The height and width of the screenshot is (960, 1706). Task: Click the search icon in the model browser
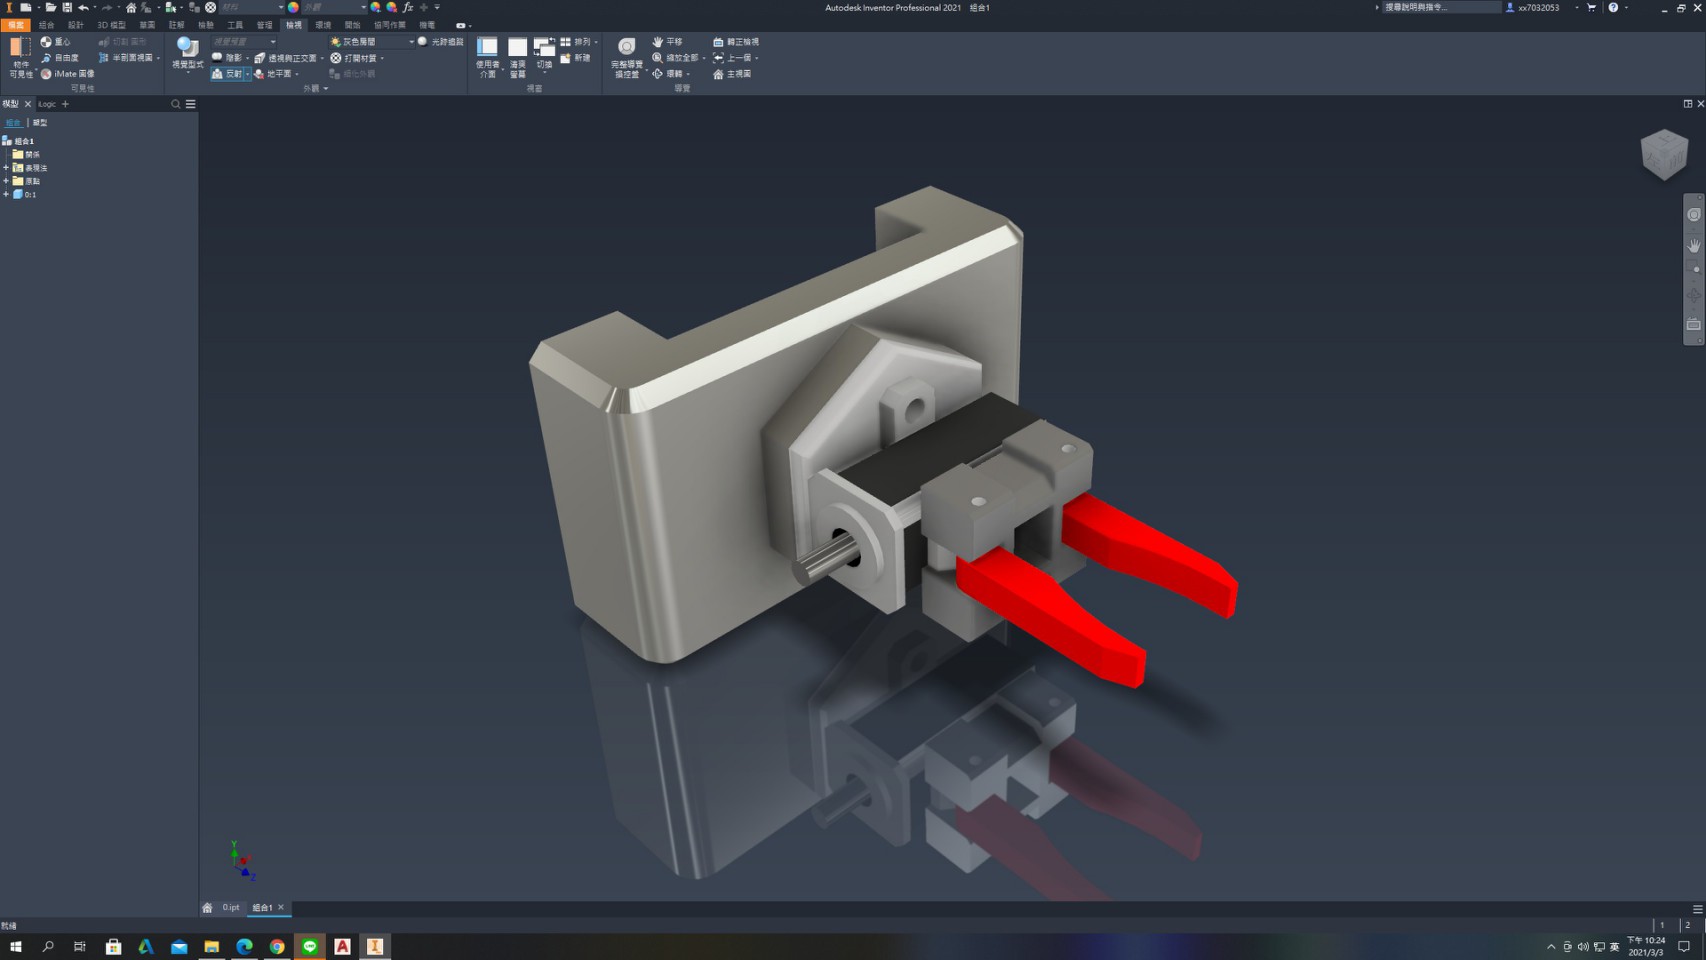click(x=176, y=104)
